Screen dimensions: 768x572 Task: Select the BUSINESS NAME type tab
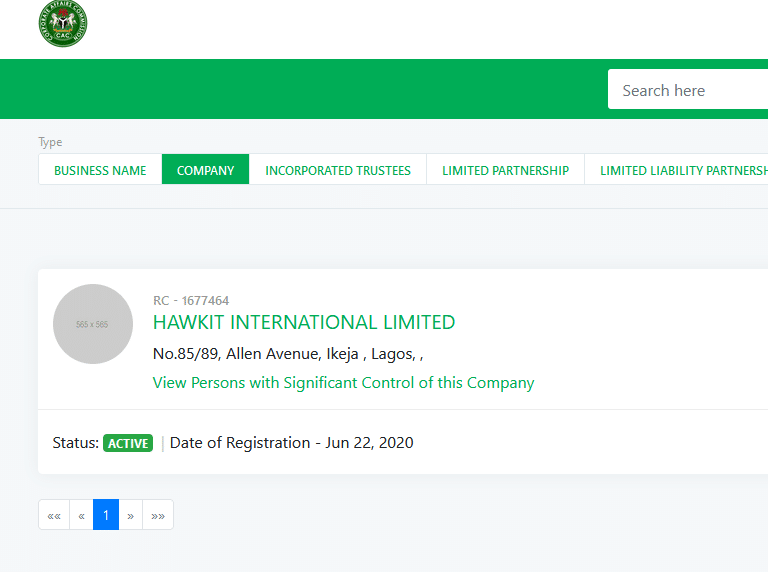pos(100,169)
